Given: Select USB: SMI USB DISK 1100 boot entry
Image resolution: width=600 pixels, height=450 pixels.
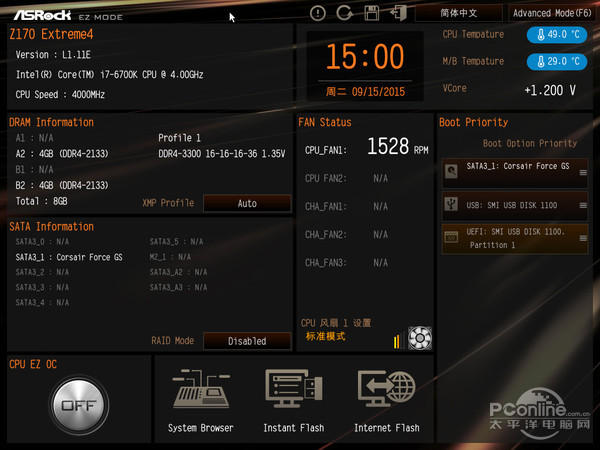Looking at the screenshot, I should click(515, 206).
